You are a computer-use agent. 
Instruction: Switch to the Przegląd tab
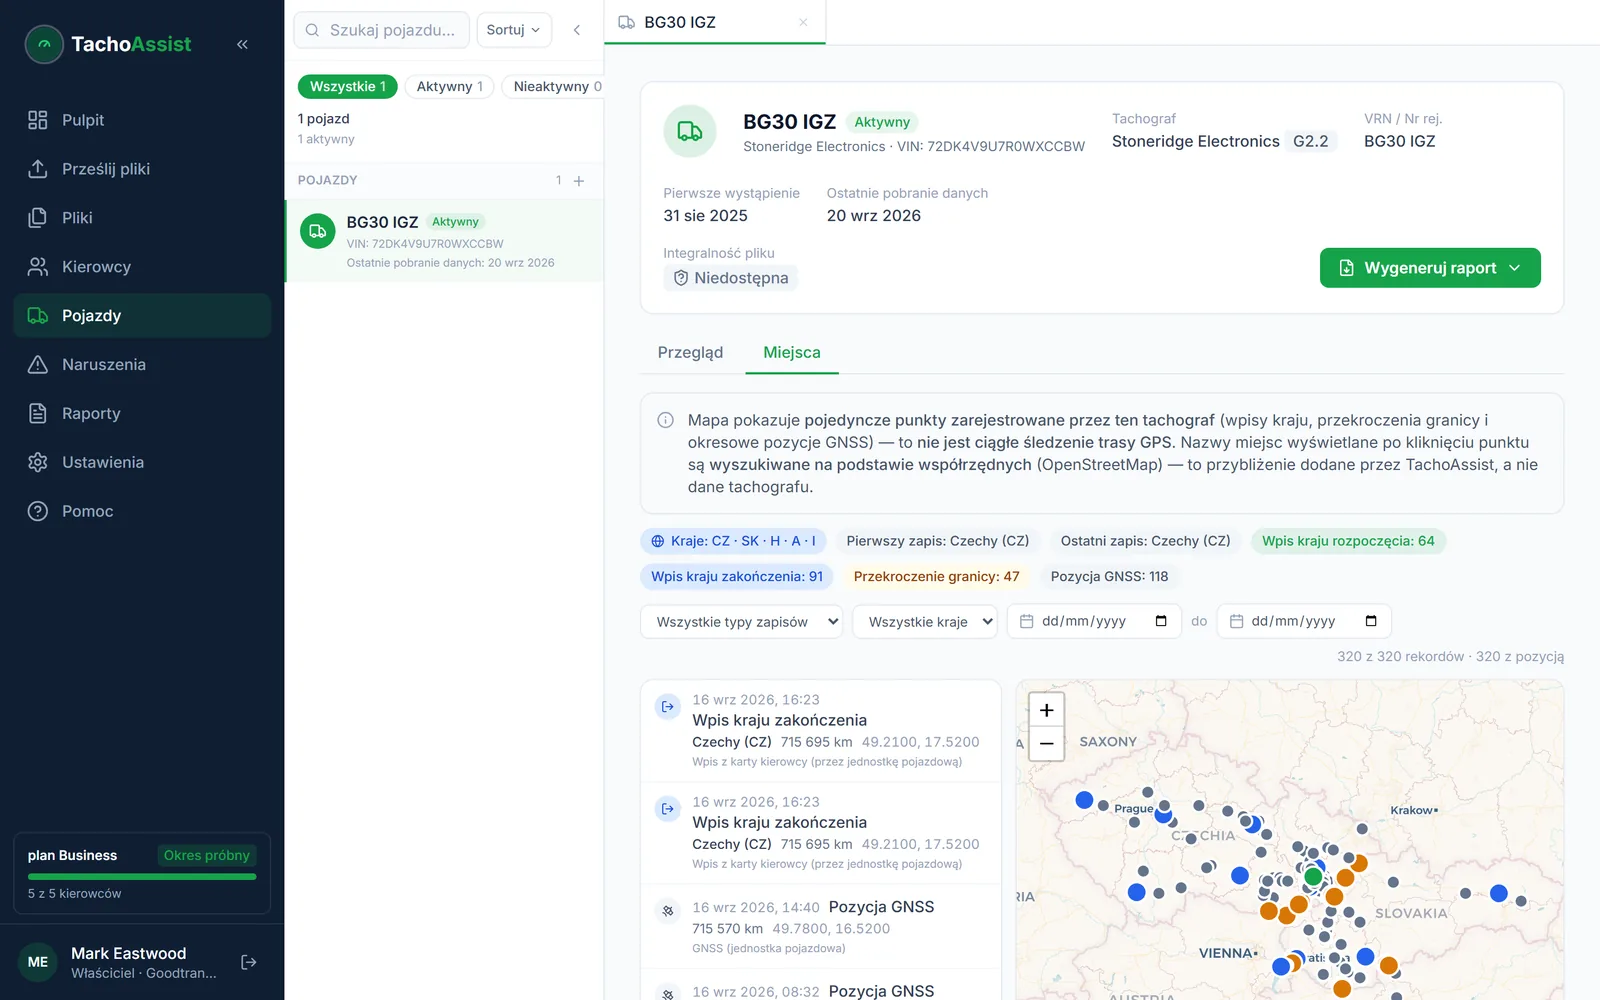tap(690, 353)
